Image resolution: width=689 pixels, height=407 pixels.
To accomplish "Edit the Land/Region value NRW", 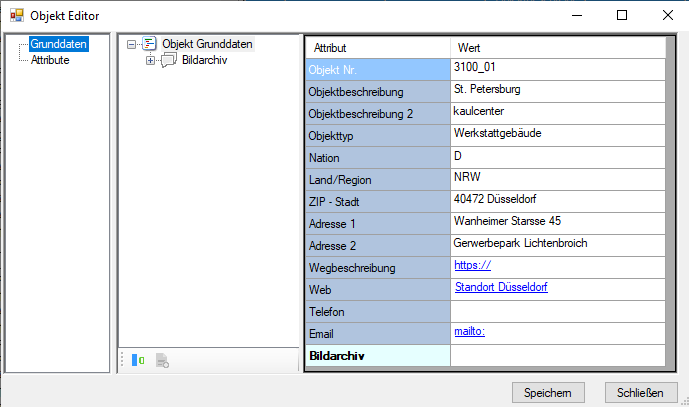I will click(558, 179).
